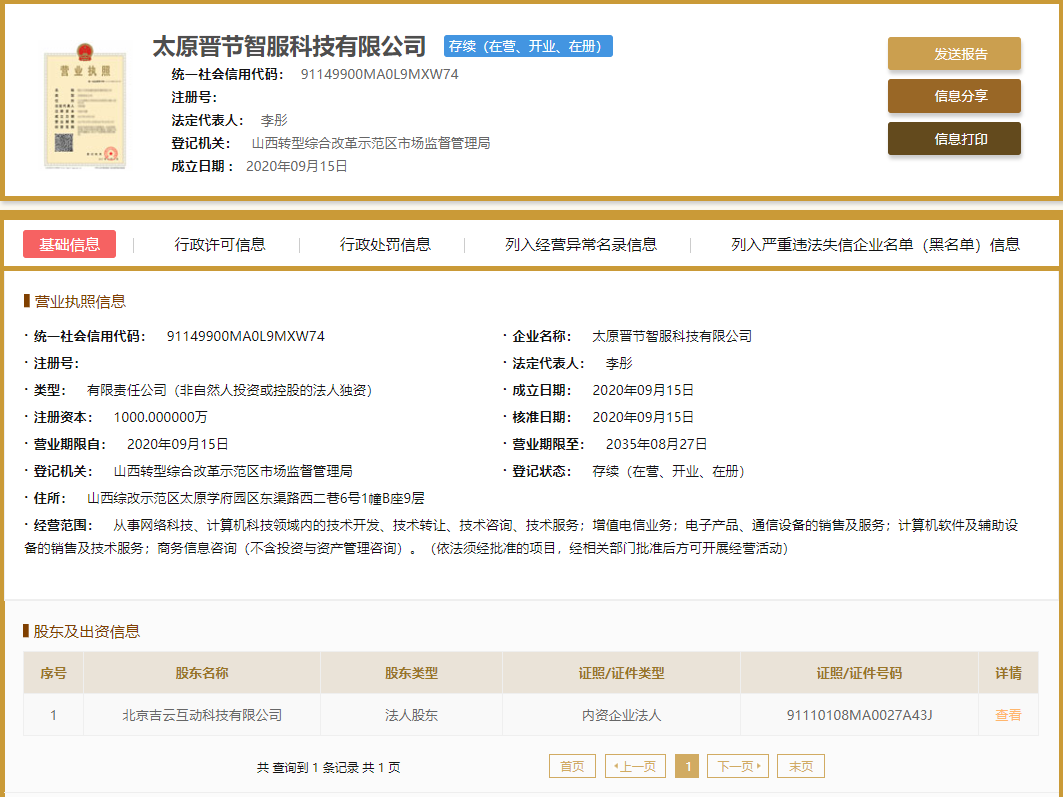Click the 股东名称 column header
The height and width of the screenshot is (797, 1063).
coord(202,673)
